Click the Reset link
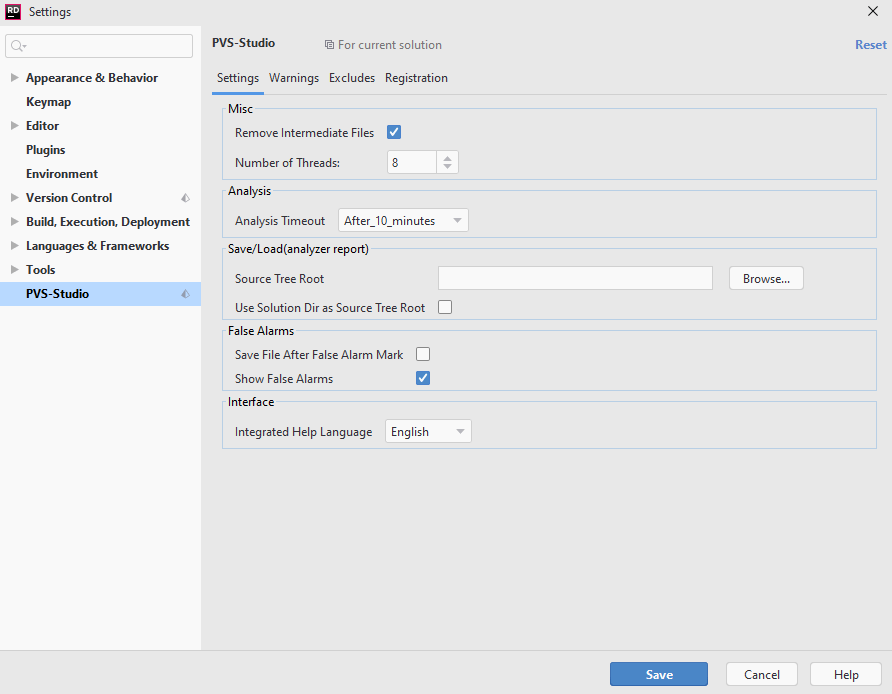The height and width of the screenshot is (694, 892). coord(870,45)
